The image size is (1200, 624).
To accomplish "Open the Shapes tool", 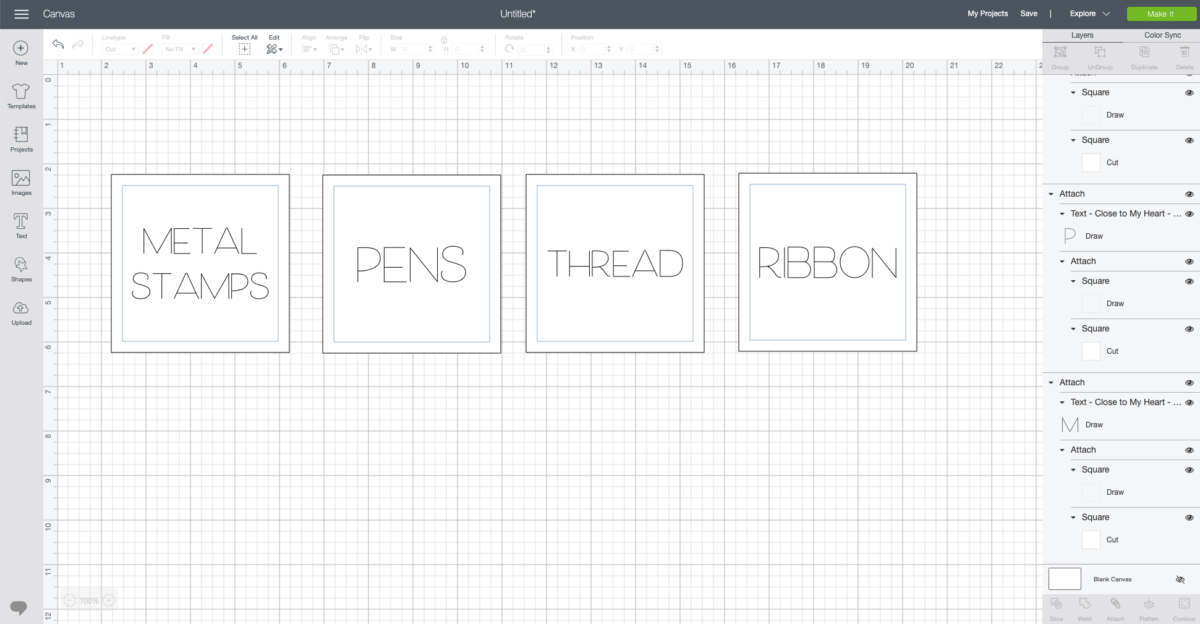I will coord(21,268).
